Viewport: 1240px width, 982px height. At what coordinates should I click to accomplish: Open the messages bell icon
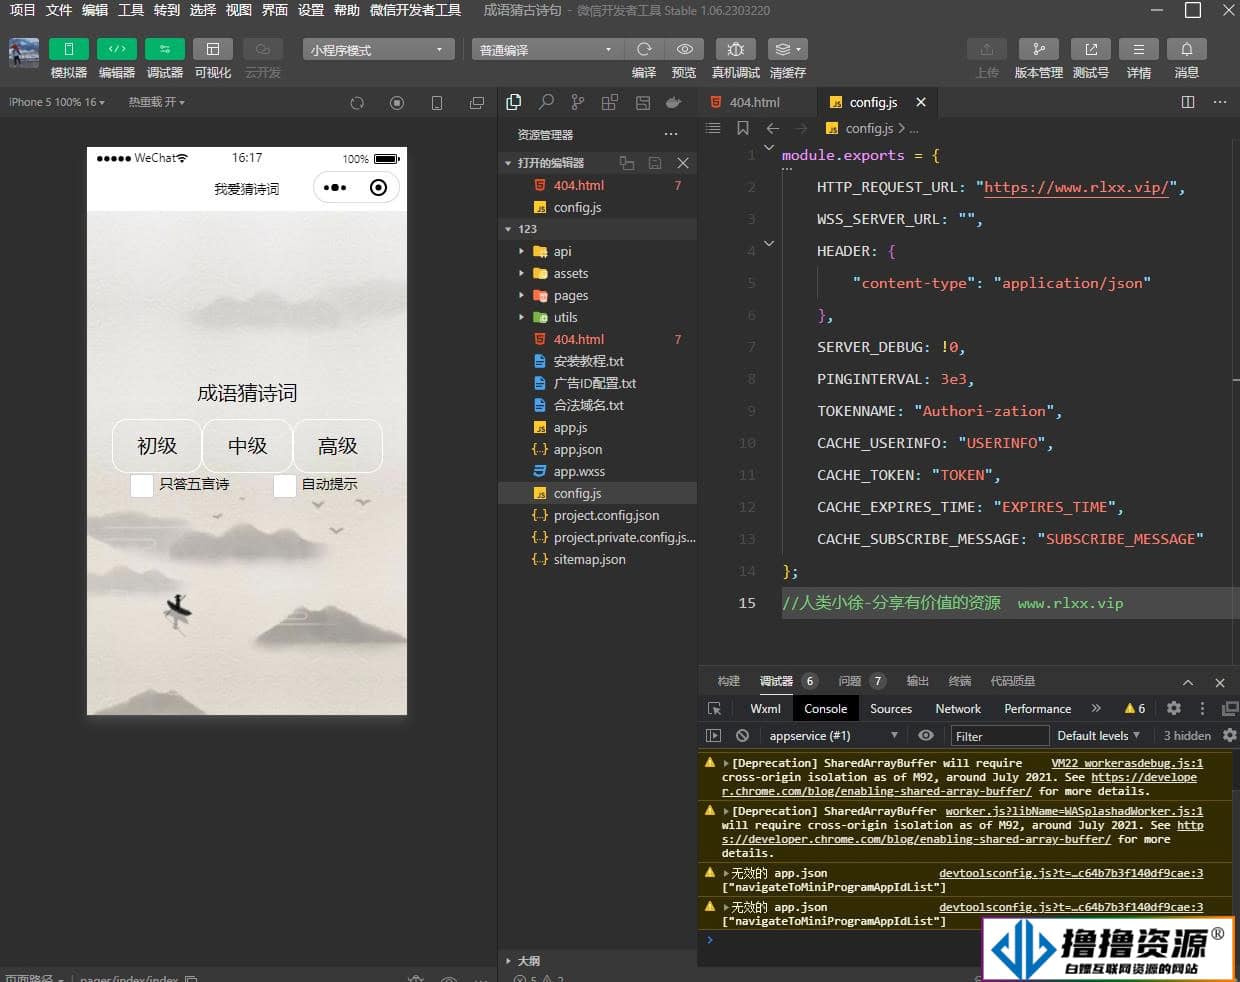[x=1187, y=49]
